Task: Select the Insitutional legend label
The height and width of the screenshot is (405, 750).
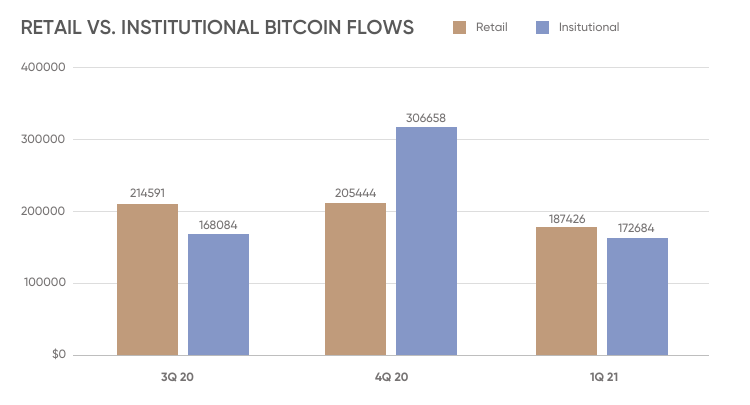Action: (589, 27)
